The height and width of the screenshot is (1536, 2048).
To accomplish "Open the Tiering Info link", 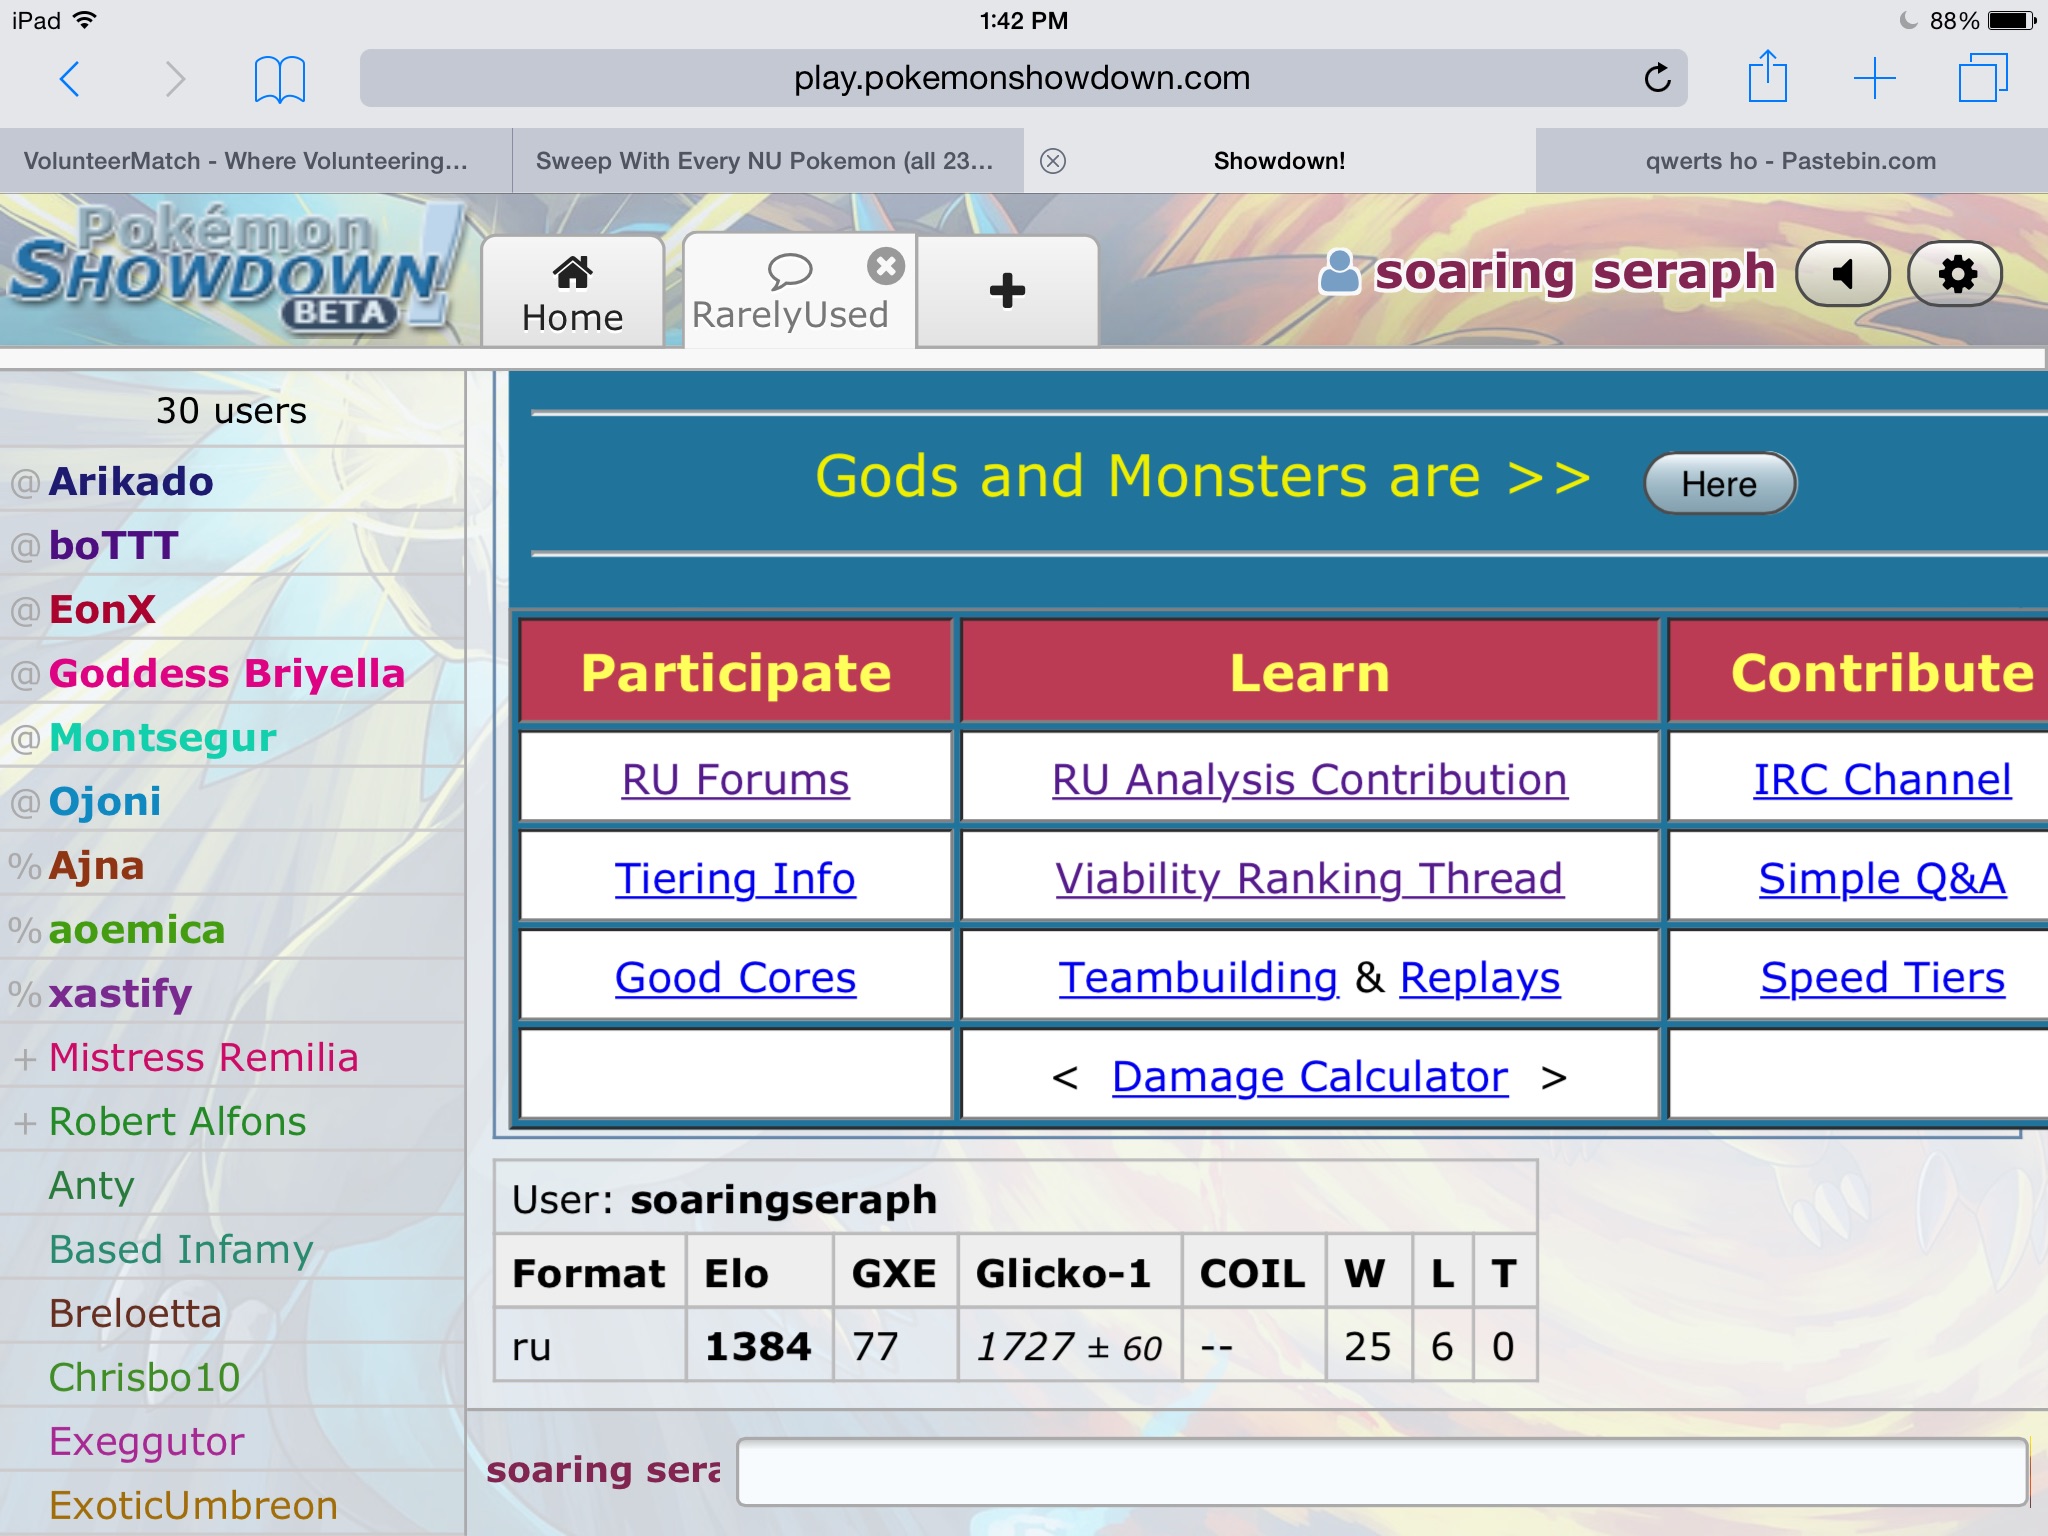I will 735,878.
